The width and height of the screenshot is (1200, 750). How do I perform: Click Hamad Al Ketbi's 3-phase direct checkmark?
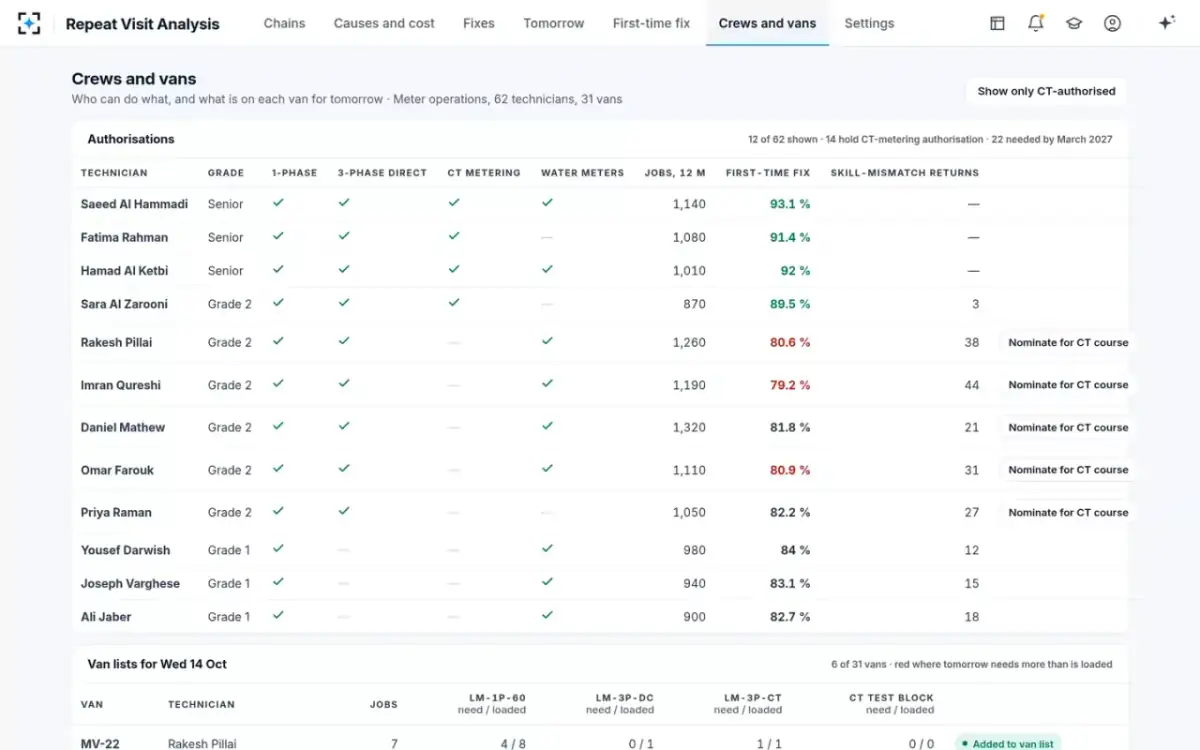coord(344,269)
